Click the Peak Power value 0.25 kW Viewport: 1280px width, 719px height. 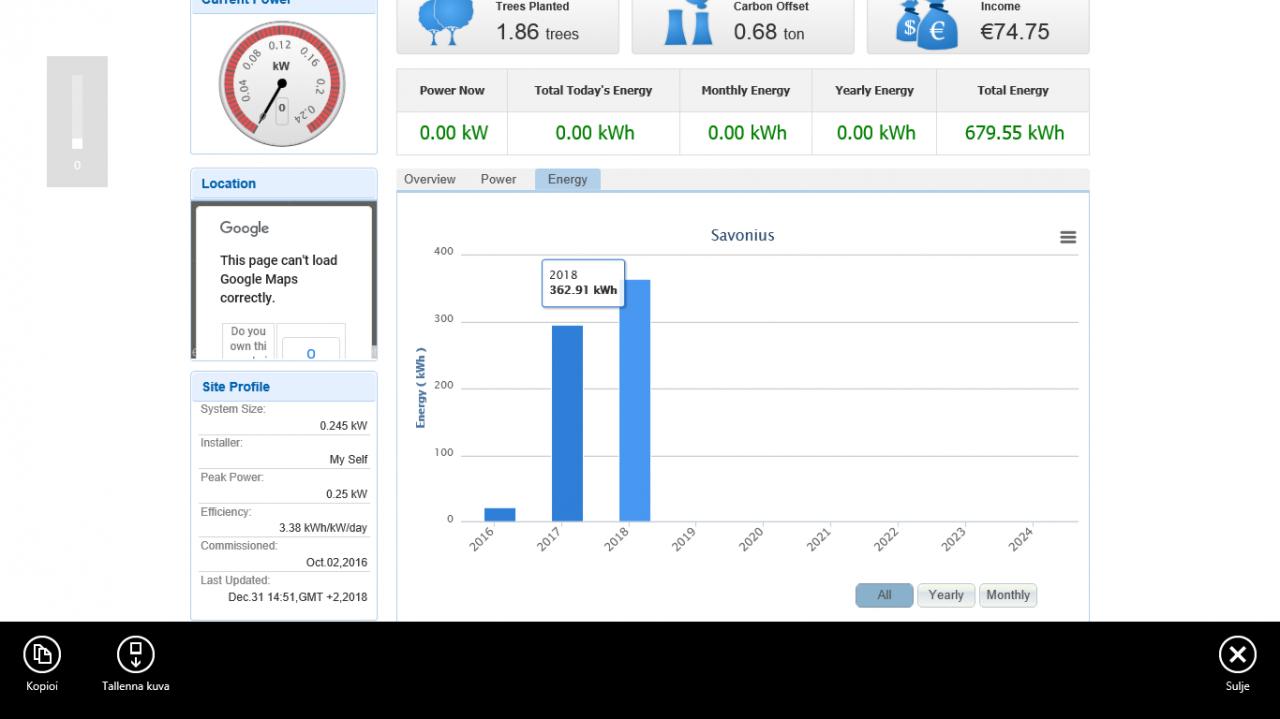pos(346,494)
